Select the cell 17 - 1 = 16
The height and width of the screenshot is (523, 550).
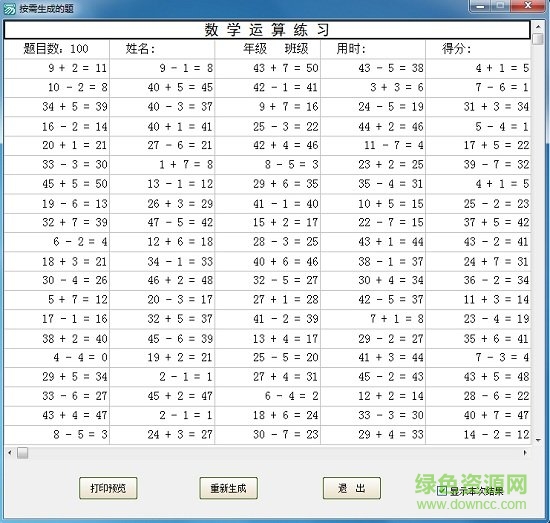(x=56, y=319)
